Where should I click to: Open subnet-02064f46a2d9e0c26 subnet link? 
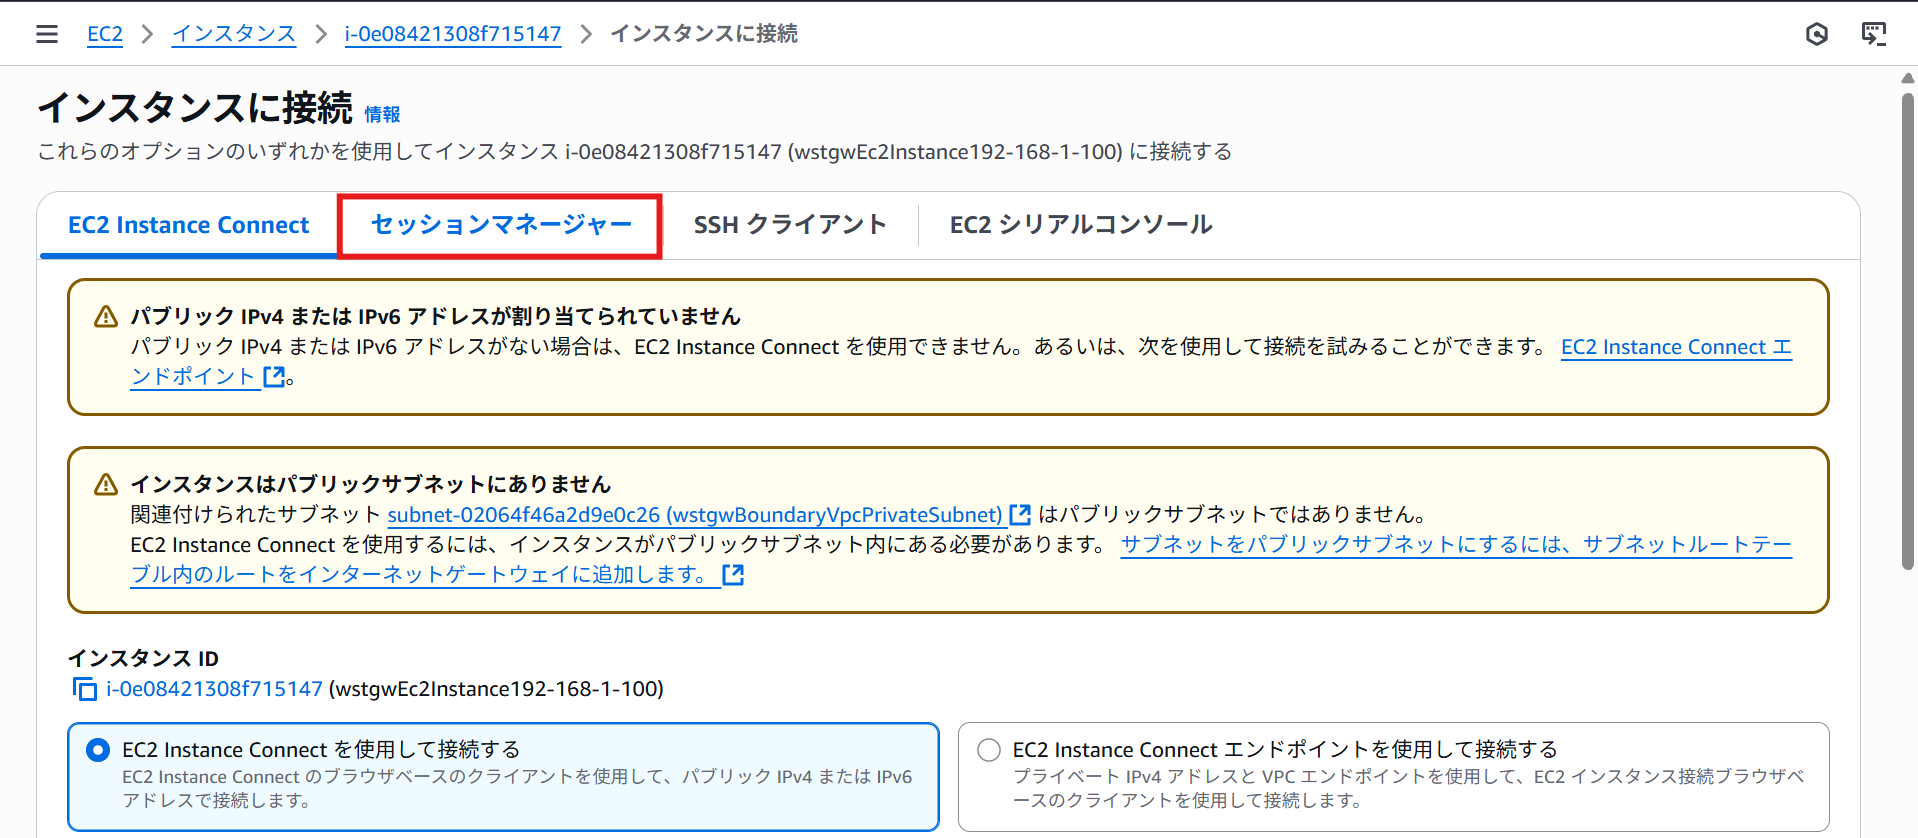(695, 515)
